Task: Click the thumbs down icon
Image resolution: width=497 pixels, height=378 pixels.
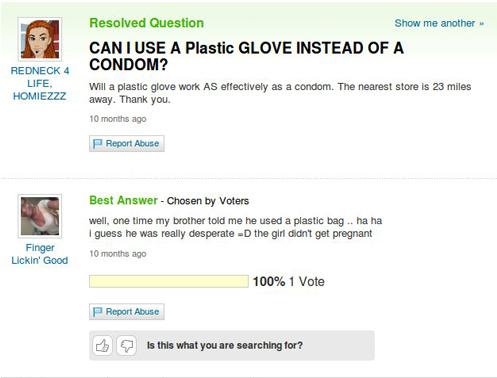Action: [x=127, y=346]
